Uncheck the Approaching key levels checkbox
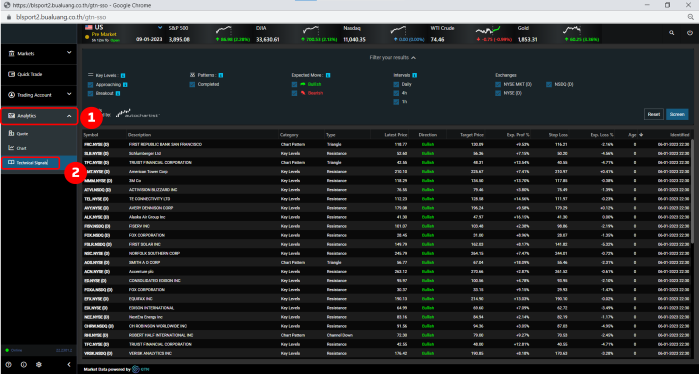 (x=91, y=85)
